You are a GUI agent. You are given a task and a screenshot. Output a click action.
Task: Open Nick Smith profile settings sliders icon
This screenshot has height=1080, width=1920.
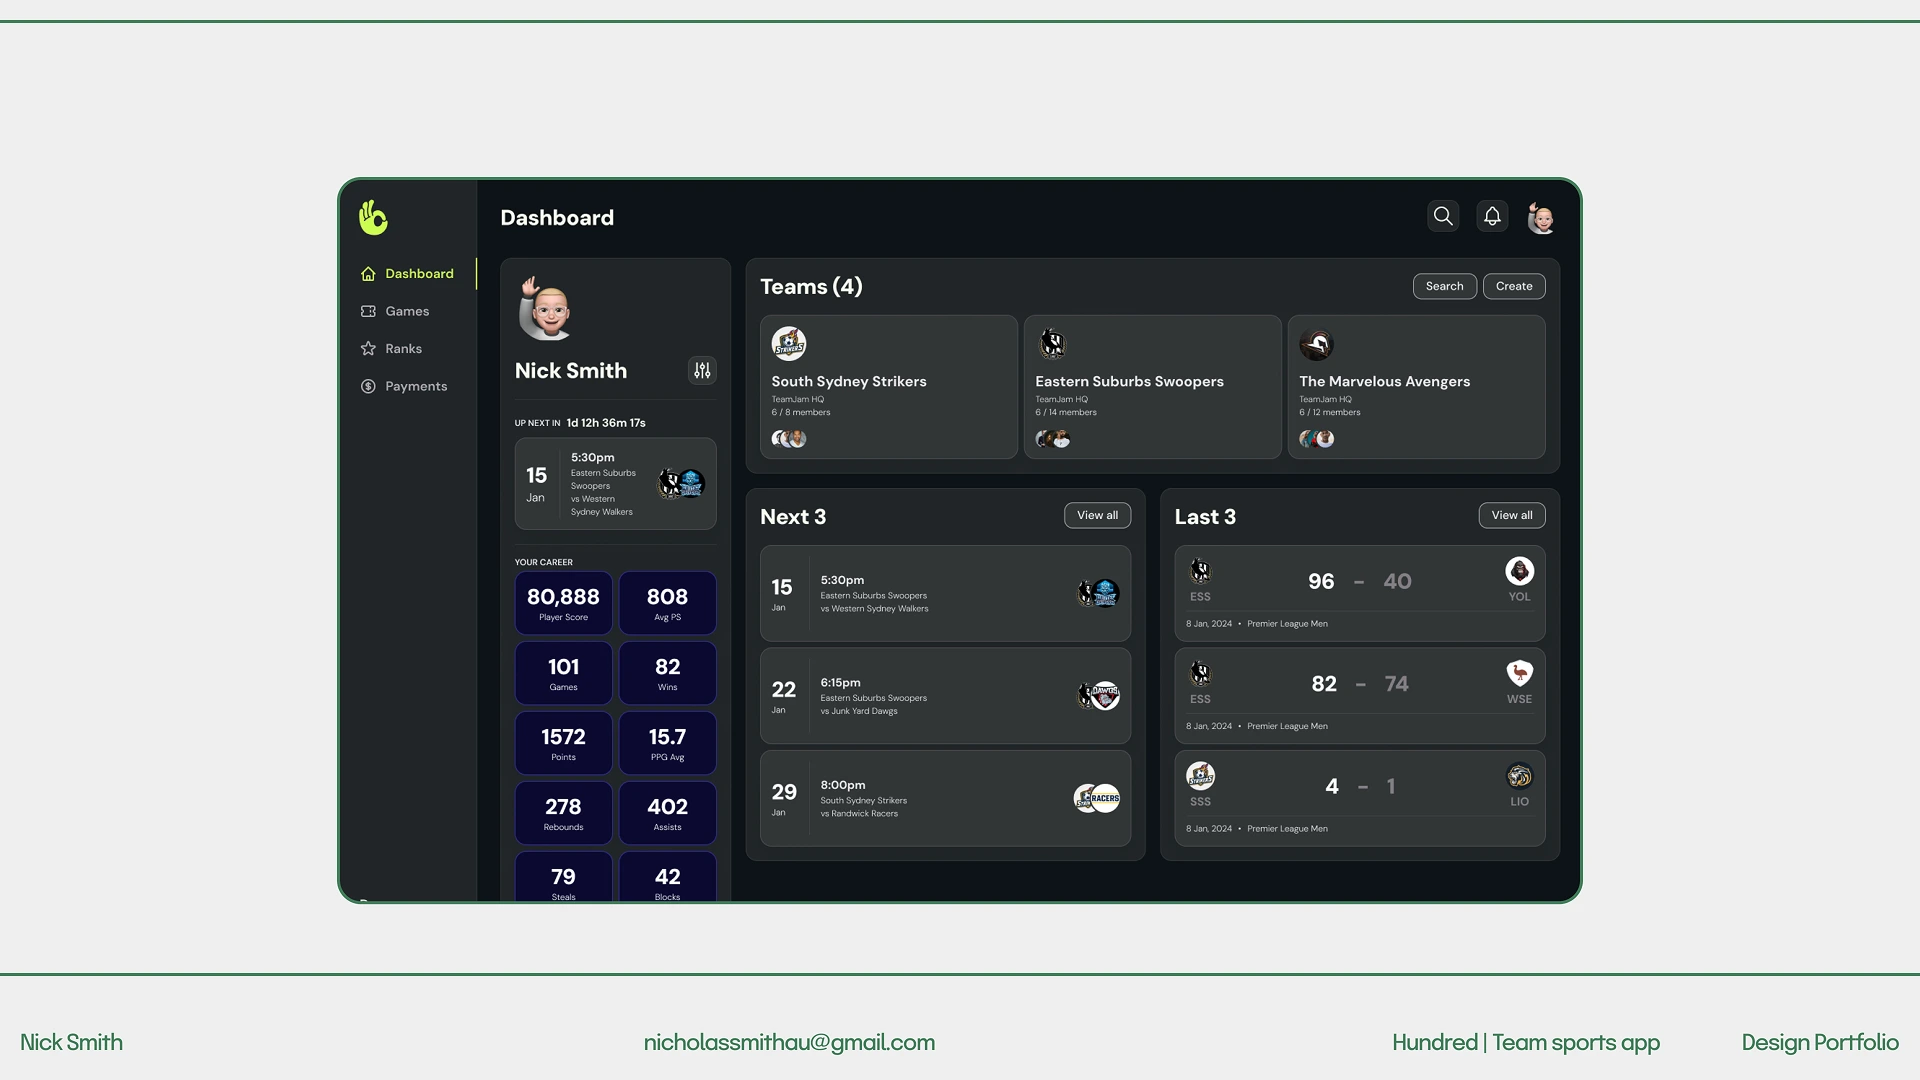[702, 371]
